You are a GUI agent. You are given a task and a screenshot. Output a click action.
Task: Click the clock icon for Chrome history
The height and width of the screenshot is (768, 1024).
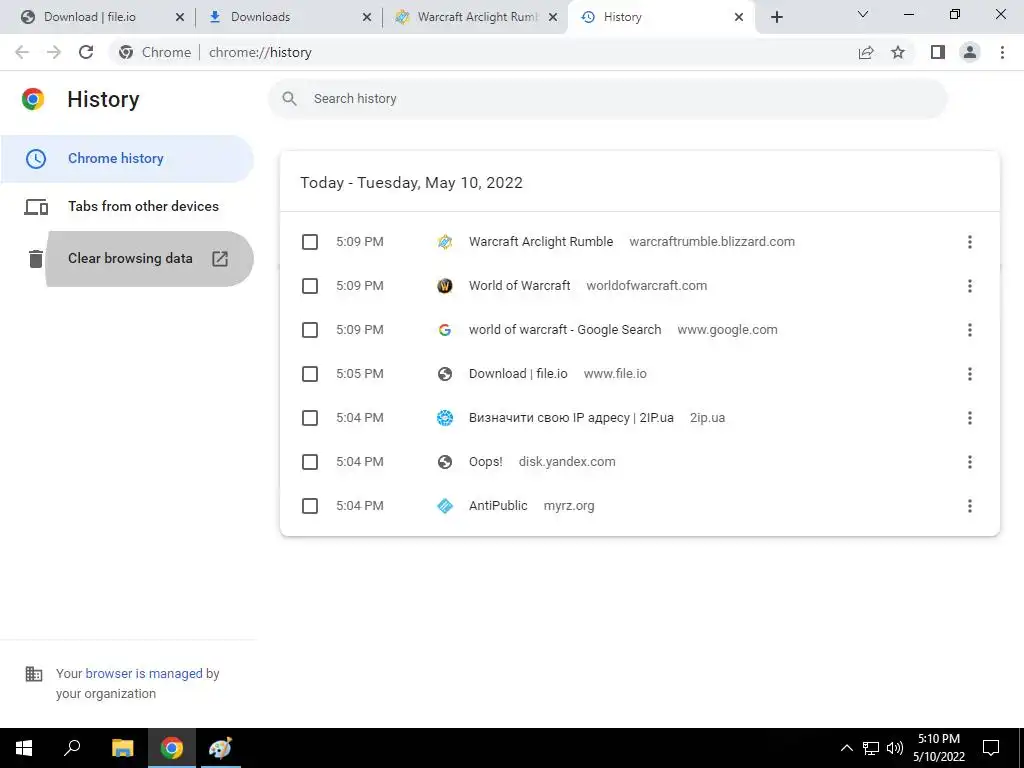coord(36,159)
